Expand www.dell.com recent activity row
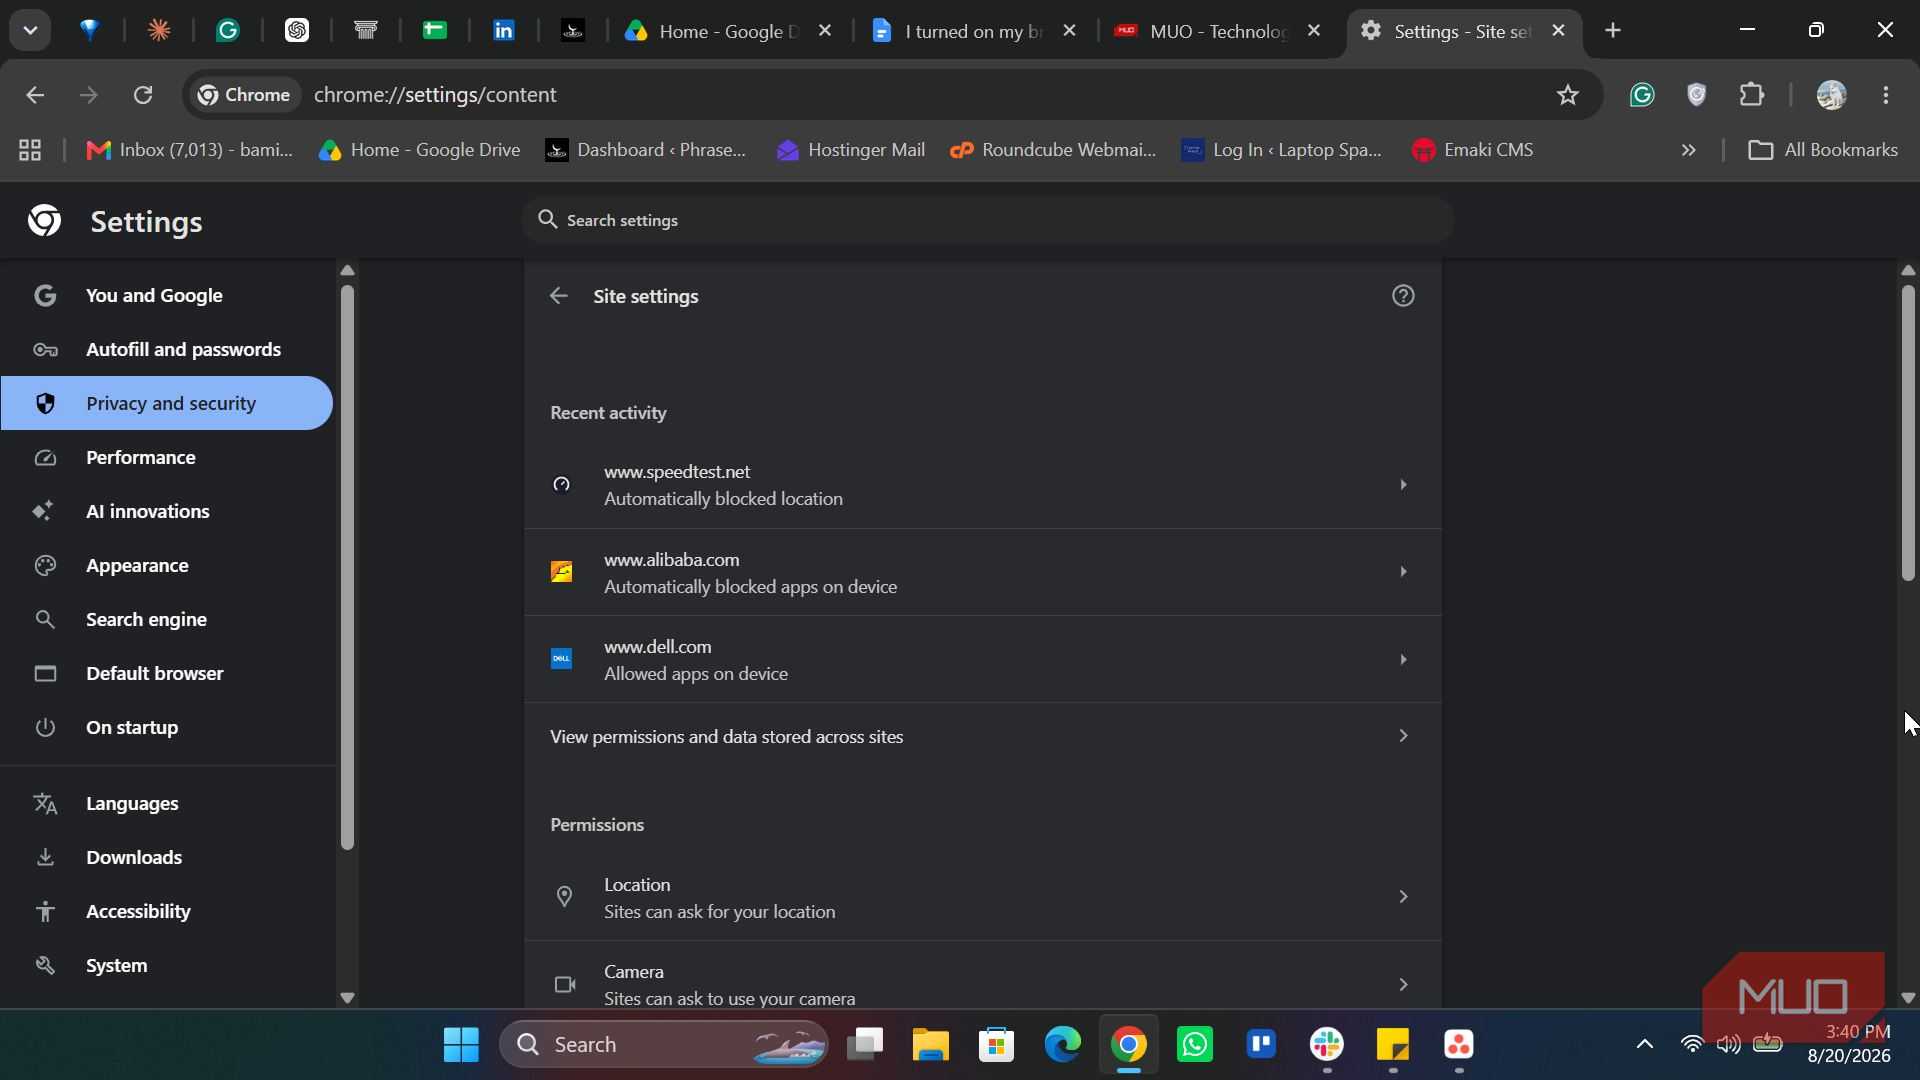1920x1080 pixels. pyautogui.click(x=982, y=660)
